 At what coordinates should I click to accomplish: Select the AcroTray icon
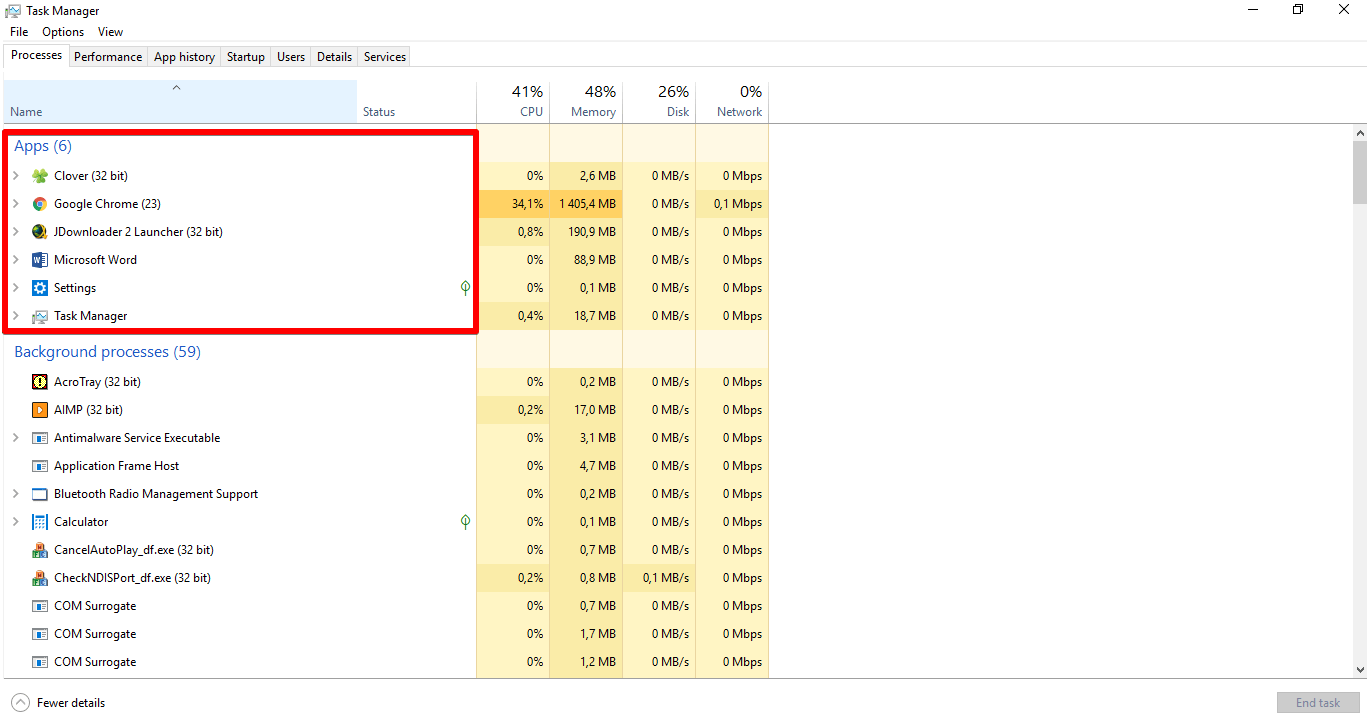point(40,381)
